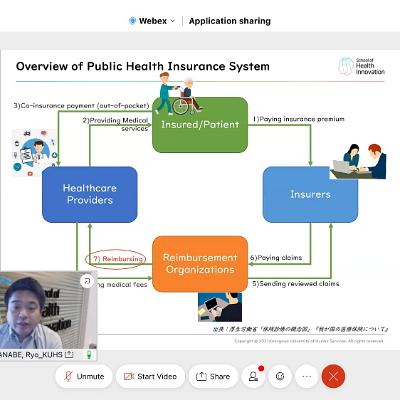Screen dimensions: 400x400
Task: Click the slide title 'Overview of Public Health Insurance System'
Action: (143, 66)
